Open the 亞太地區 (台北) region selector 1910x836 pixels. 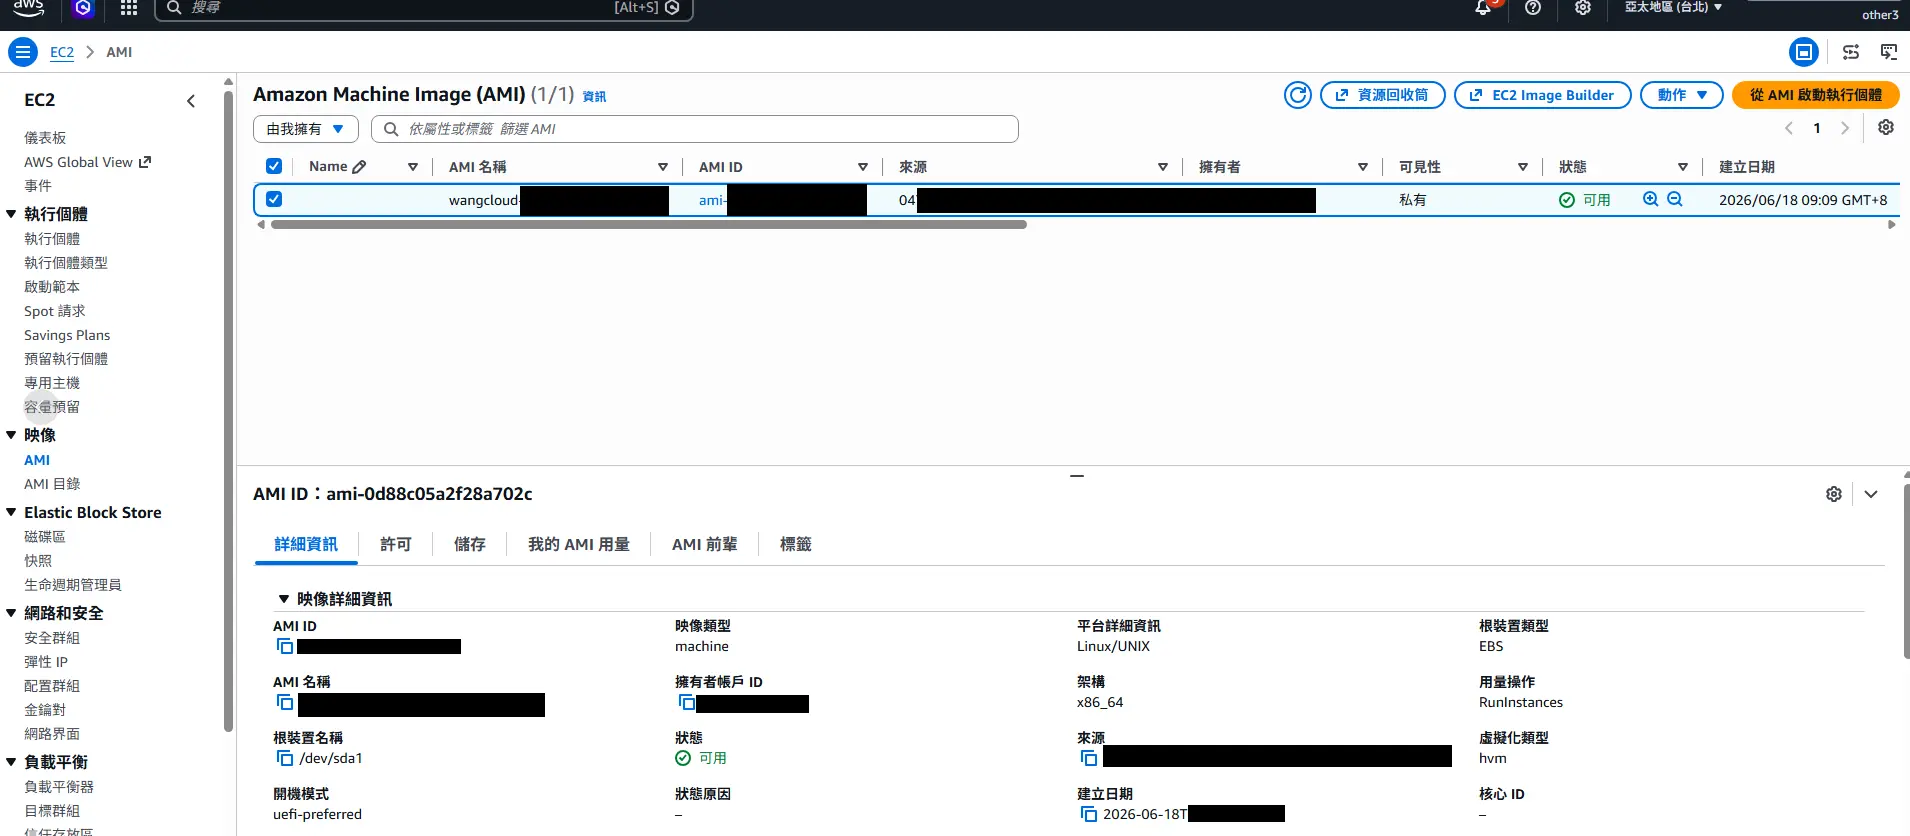click(1673, 7)
